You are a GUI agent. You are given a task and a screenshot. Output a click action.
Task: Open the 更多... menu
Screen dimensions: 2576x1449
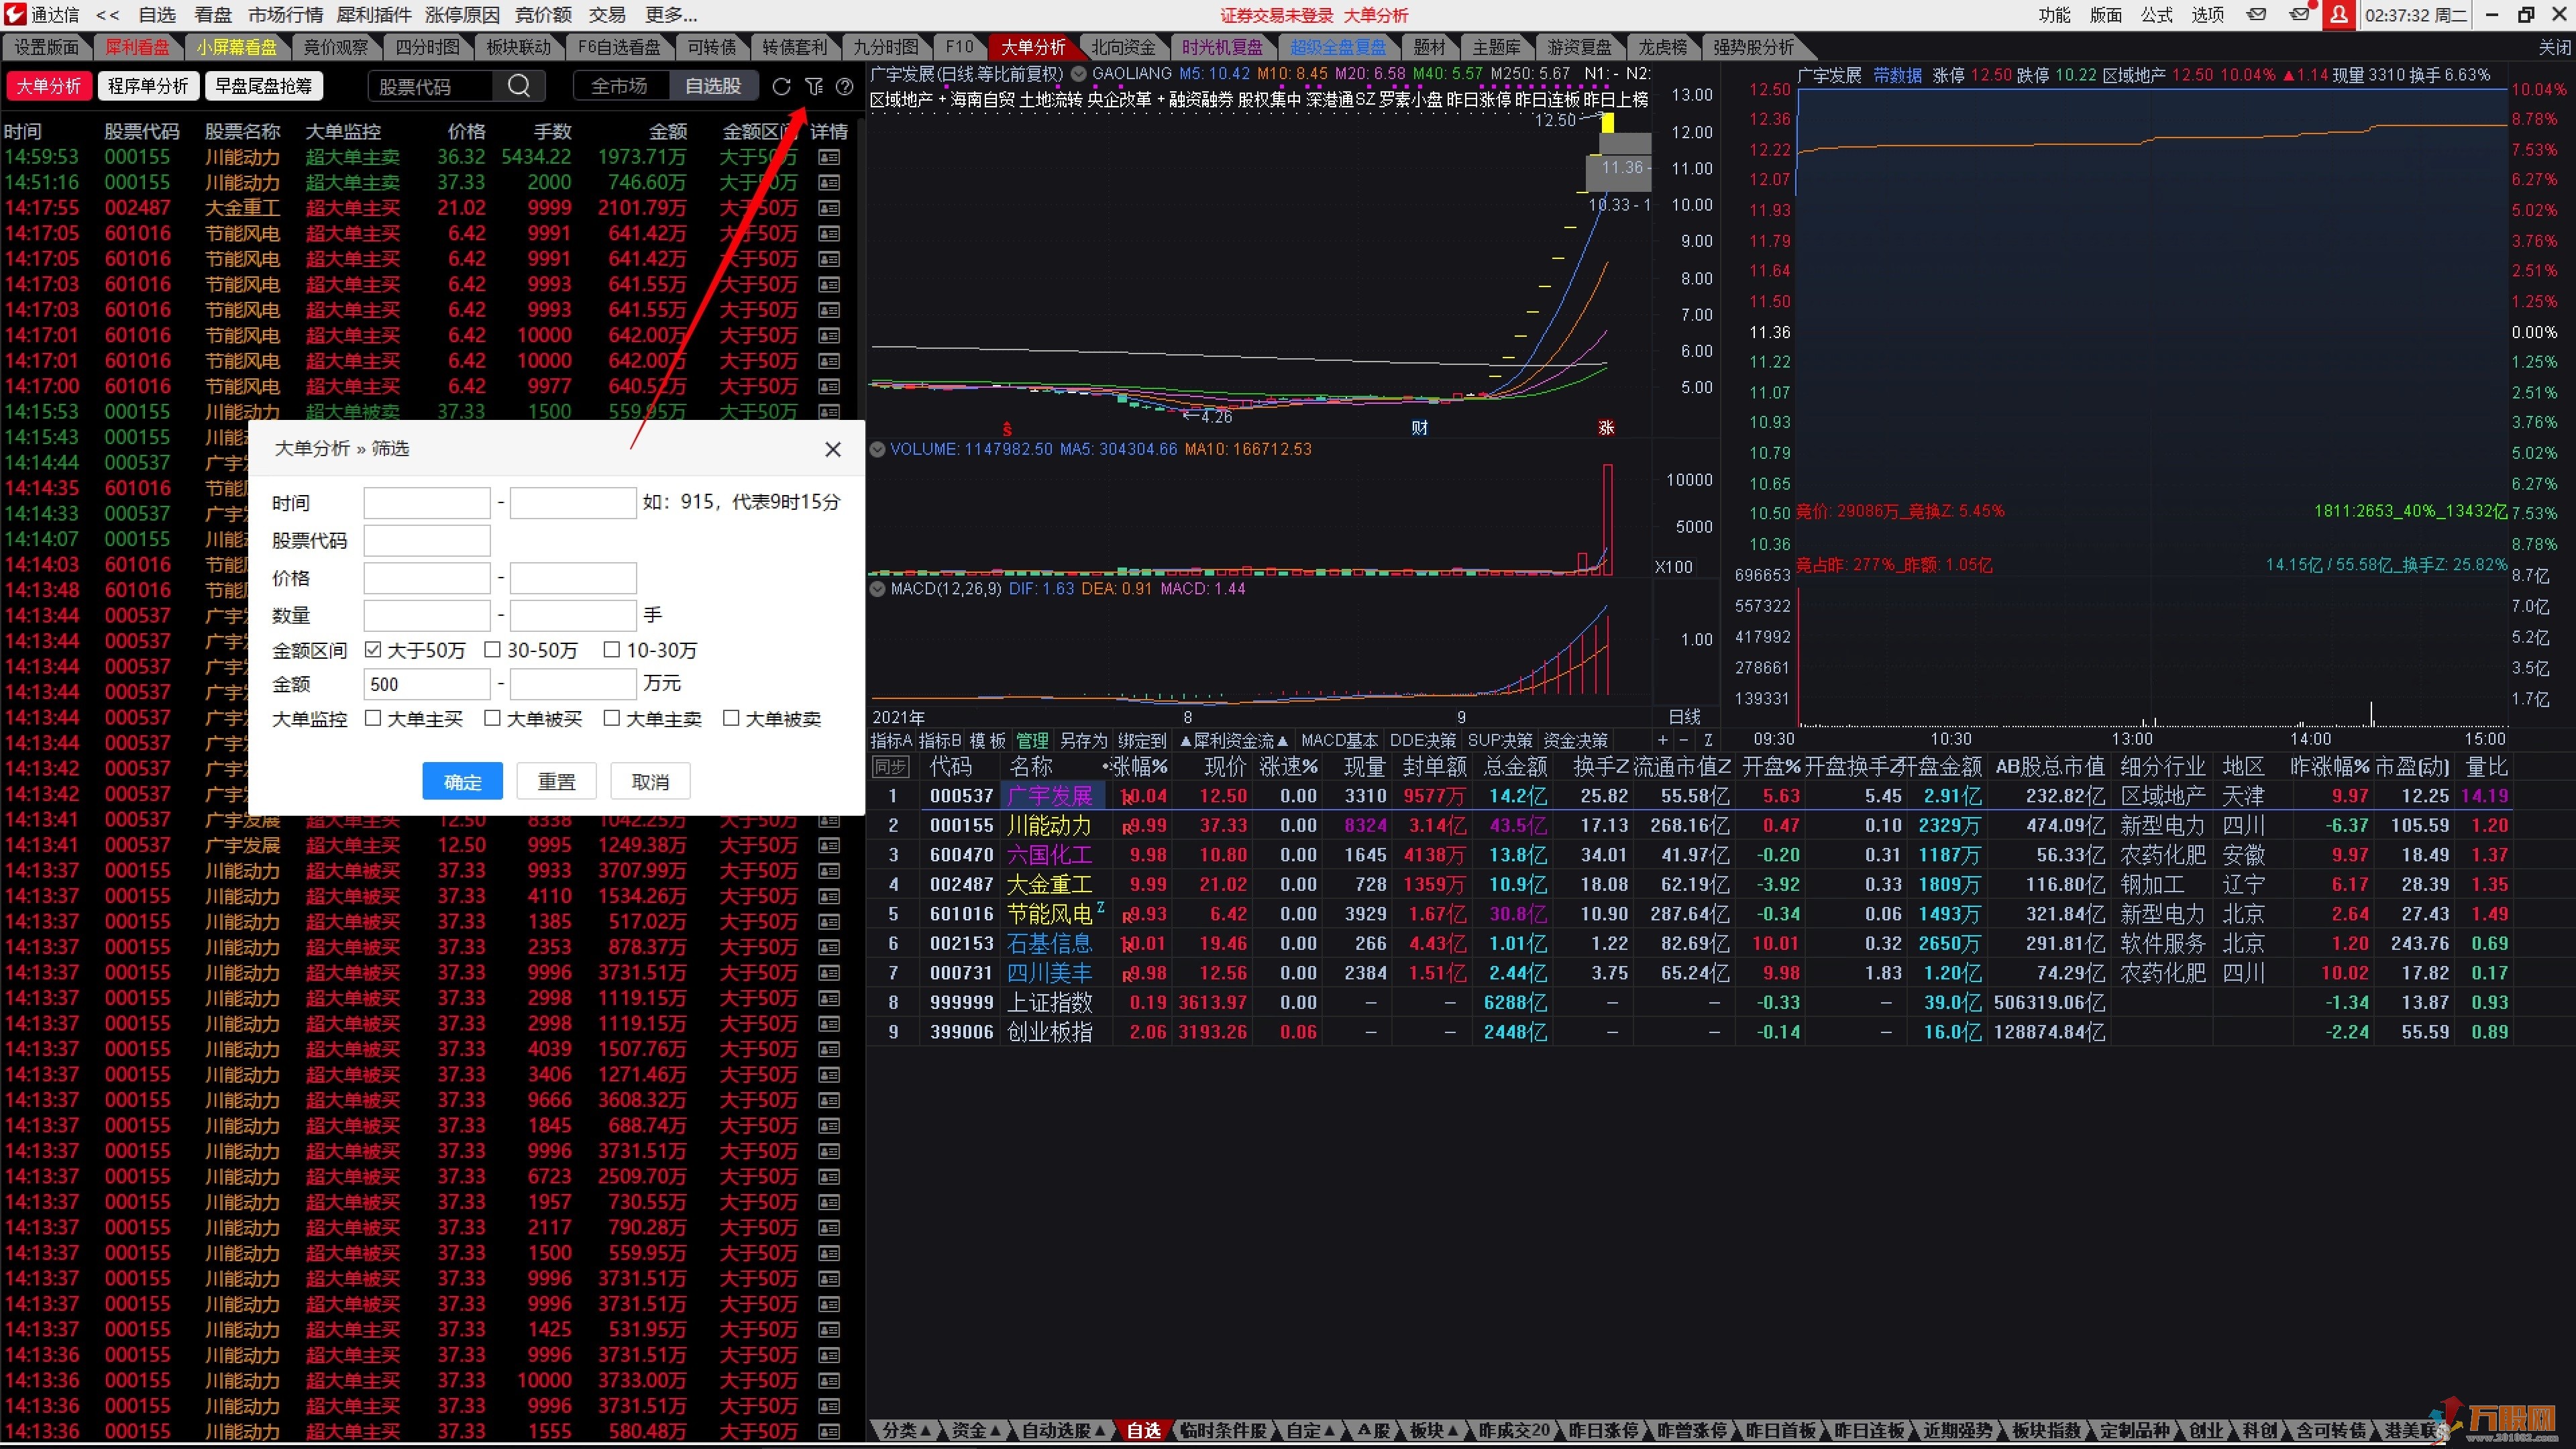(x=671, y=15)
